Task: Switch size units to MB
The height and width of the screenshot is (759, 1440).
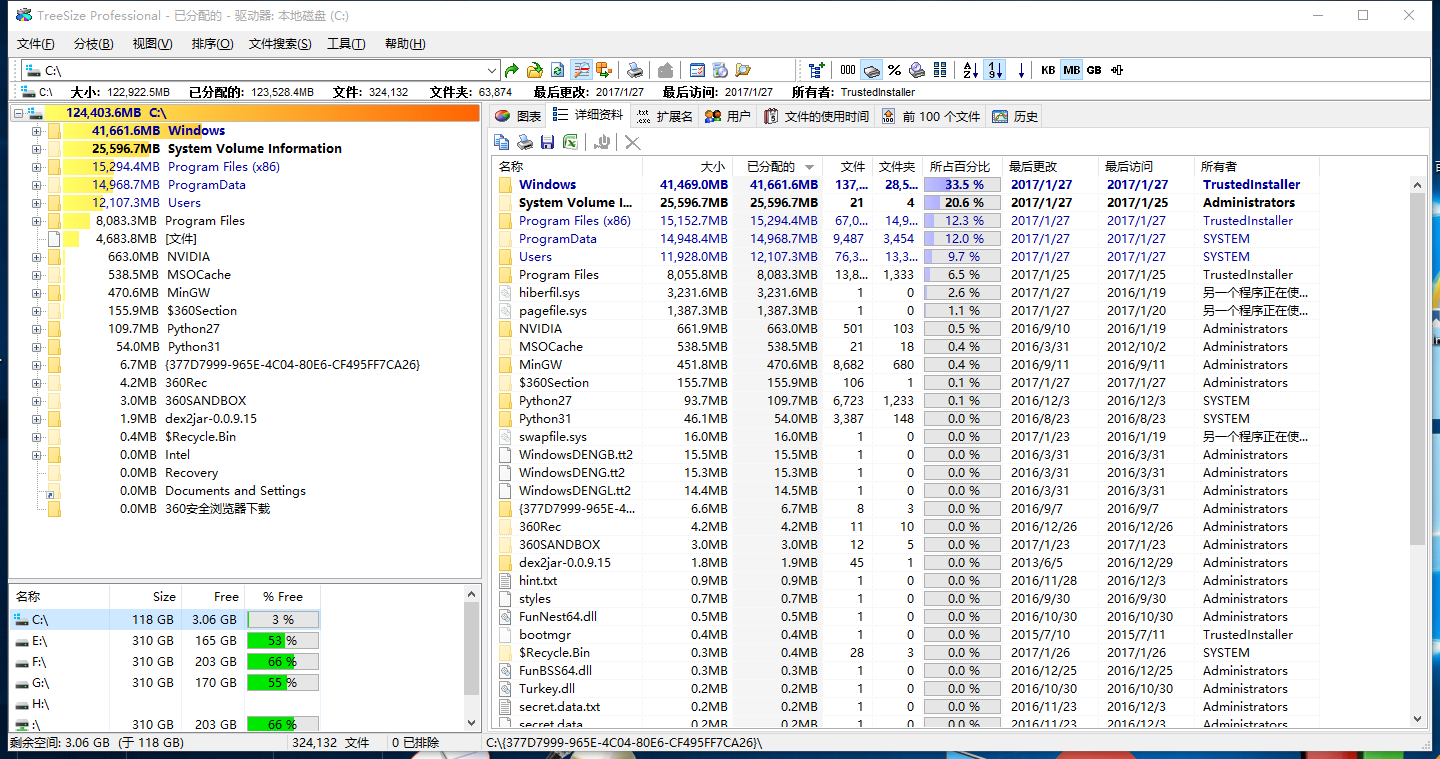Action: [1071, 70]
